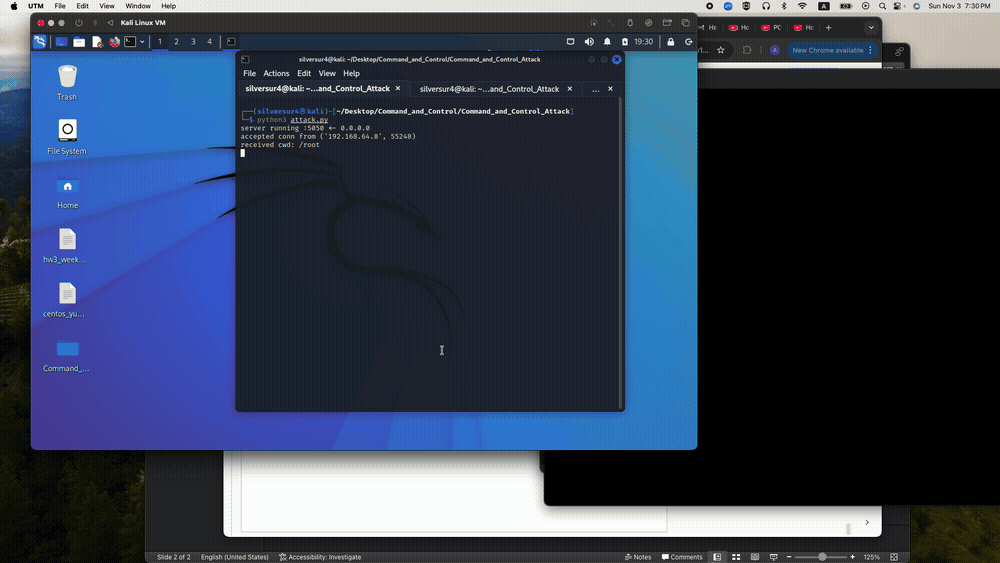
Task: Select hw3_week file on desktop
Action: click(x=65, y=245)
